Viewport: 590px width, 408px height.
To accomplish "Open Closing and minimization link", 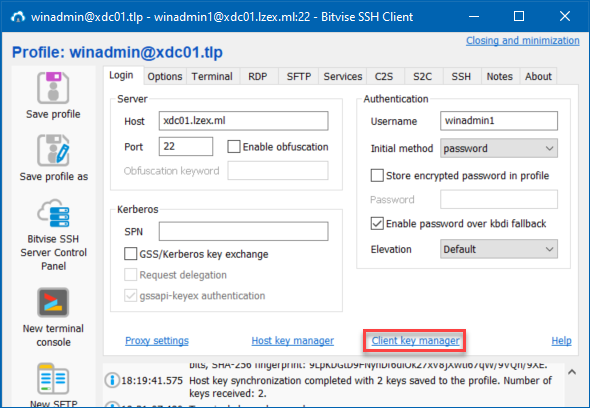I will click(x=523, y=41).
